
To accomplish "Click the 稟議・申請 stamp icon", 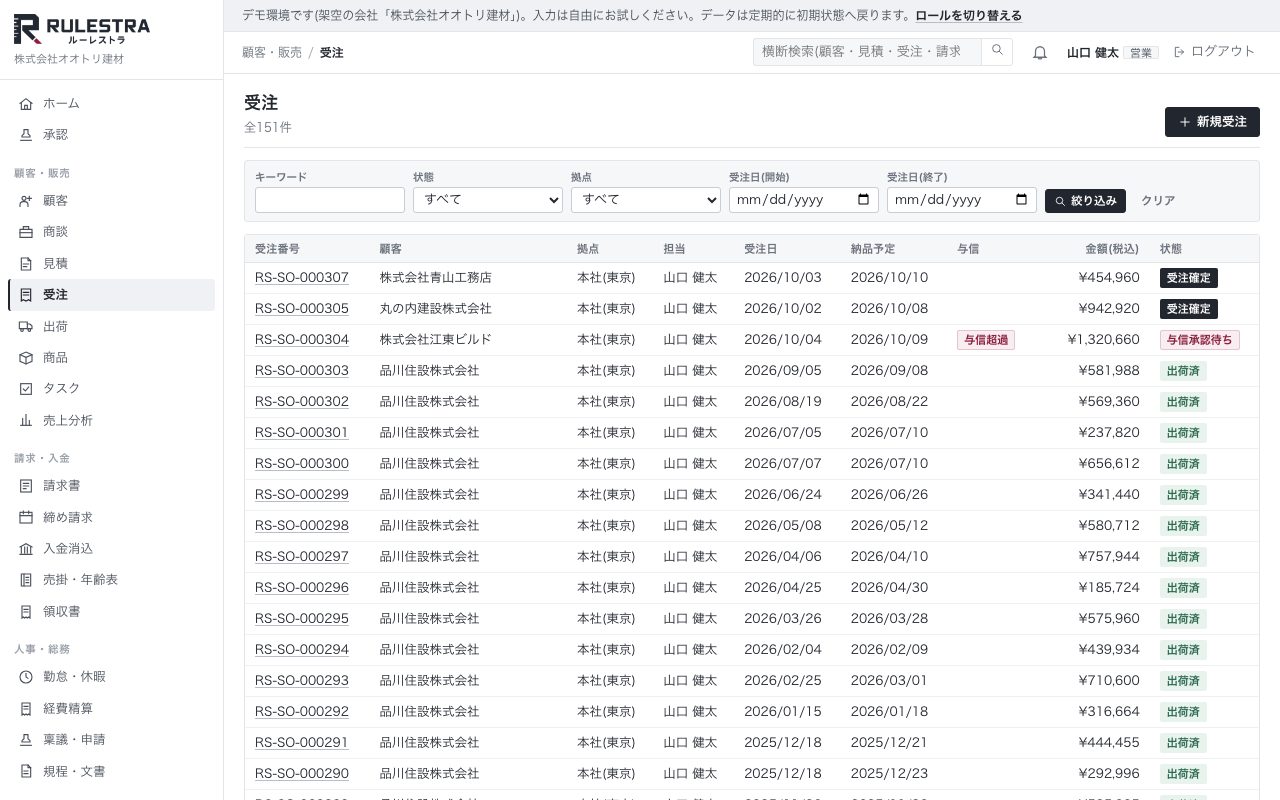I will 26,740.
